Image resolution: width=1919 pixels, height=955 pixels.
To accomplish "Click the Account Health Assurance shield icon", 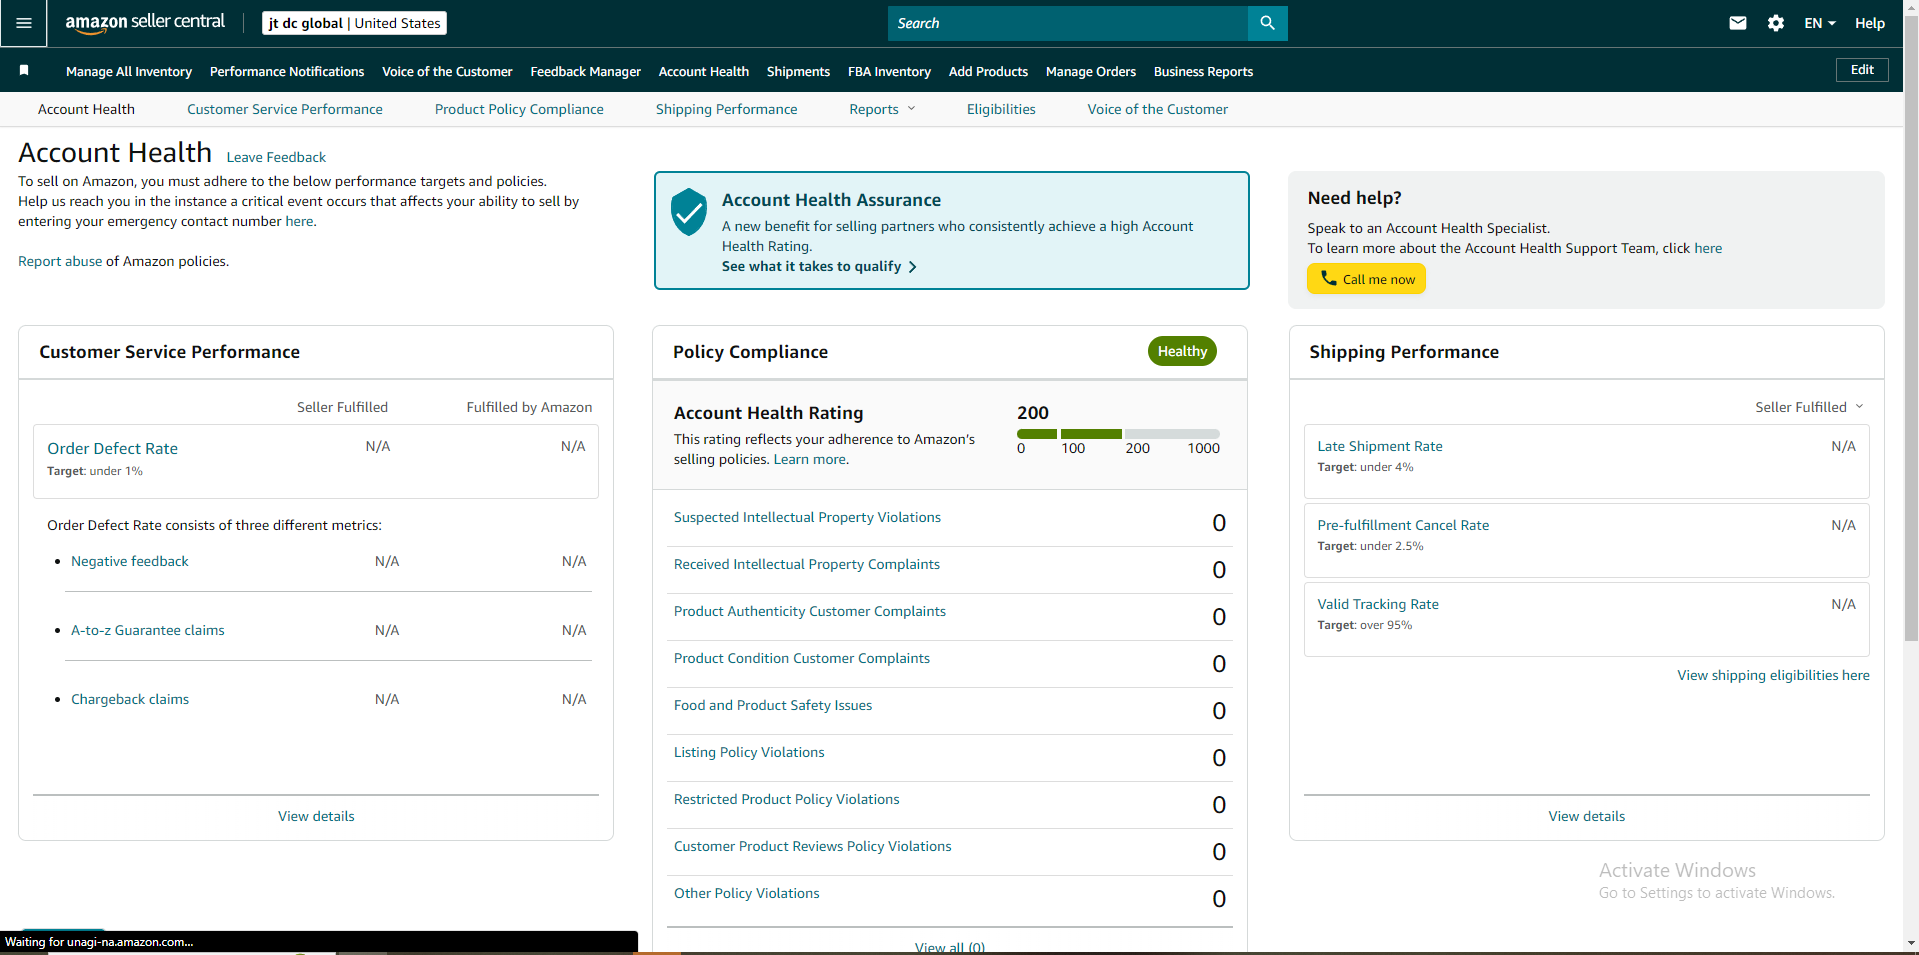I will point(689,212).
